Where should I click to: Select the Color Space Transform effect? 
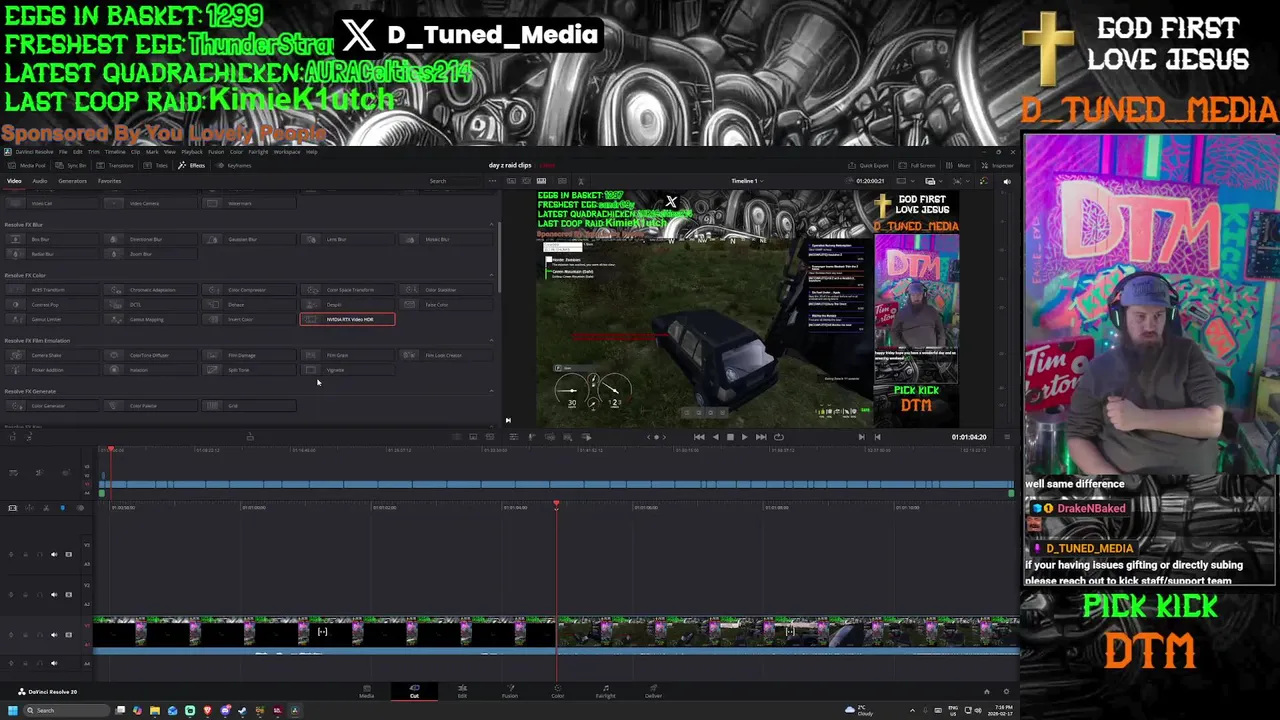coord(347,290)
